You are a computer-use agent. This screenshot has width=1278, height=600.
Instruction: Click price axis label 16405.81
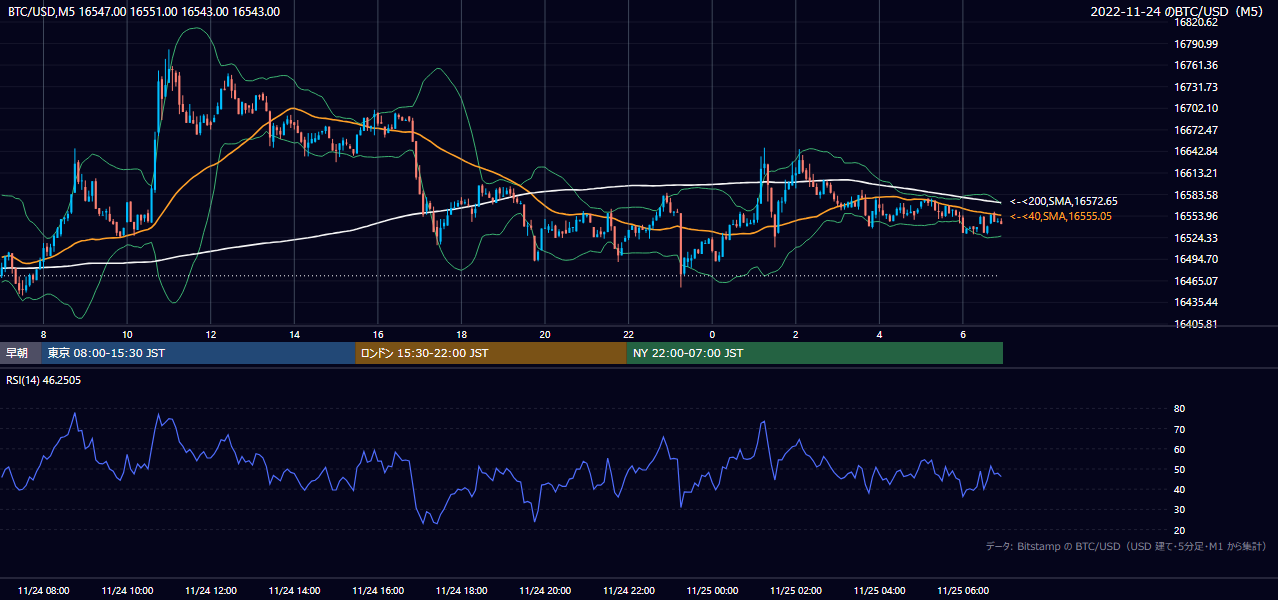click(x=1195, y=324)
